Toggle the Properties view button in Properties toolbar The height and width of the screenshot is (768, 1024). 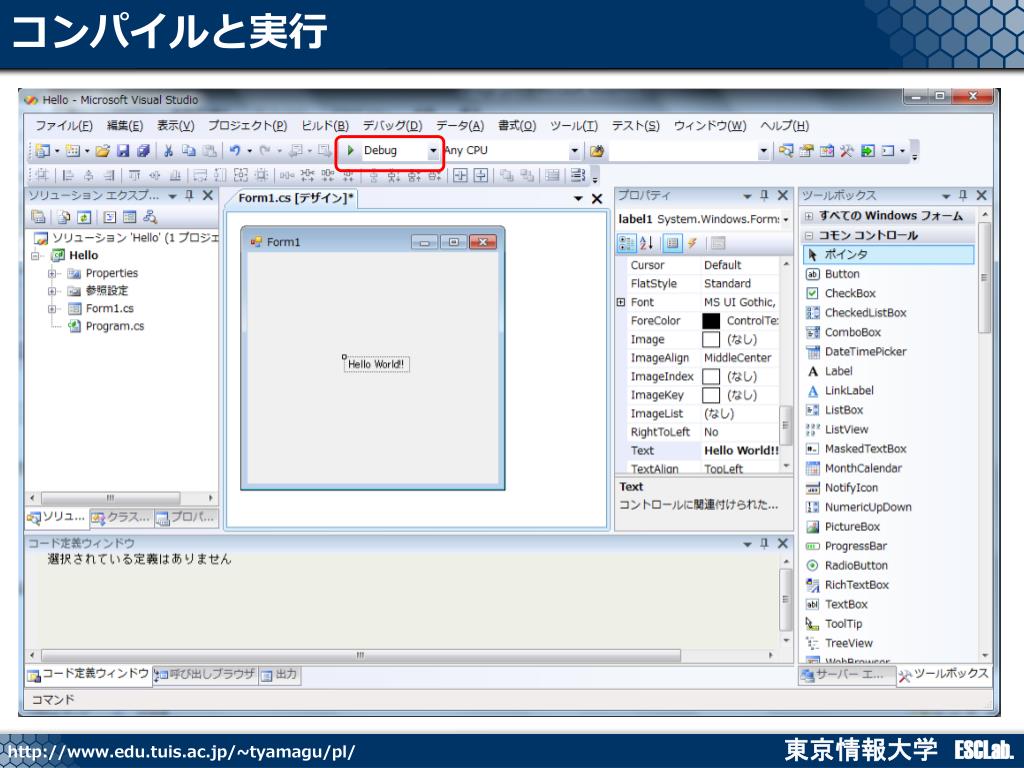[672, 244]
